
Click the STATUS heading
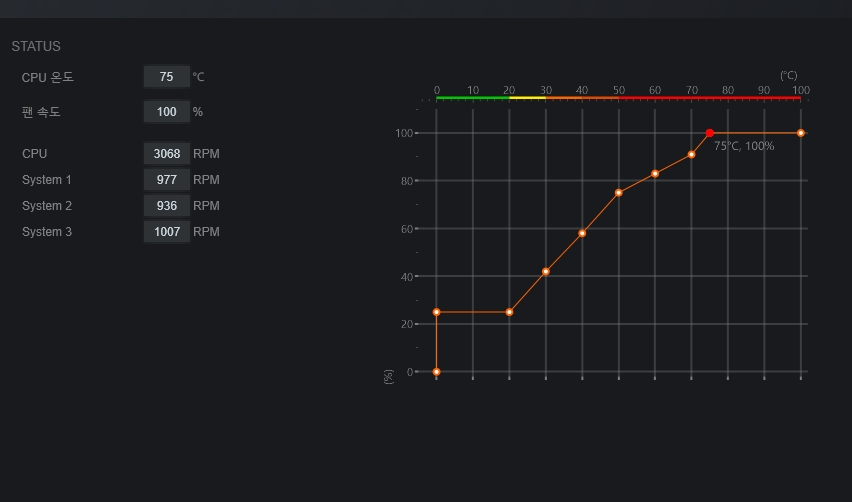tap(36, 46)
